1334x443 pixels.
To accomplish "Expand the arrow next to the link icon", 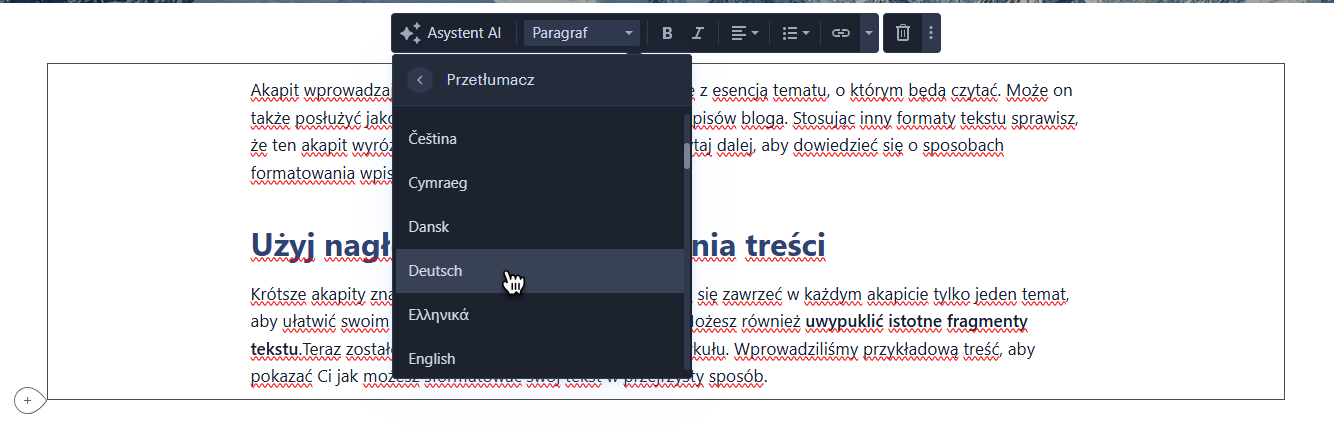I will click(x=868, y=33).
